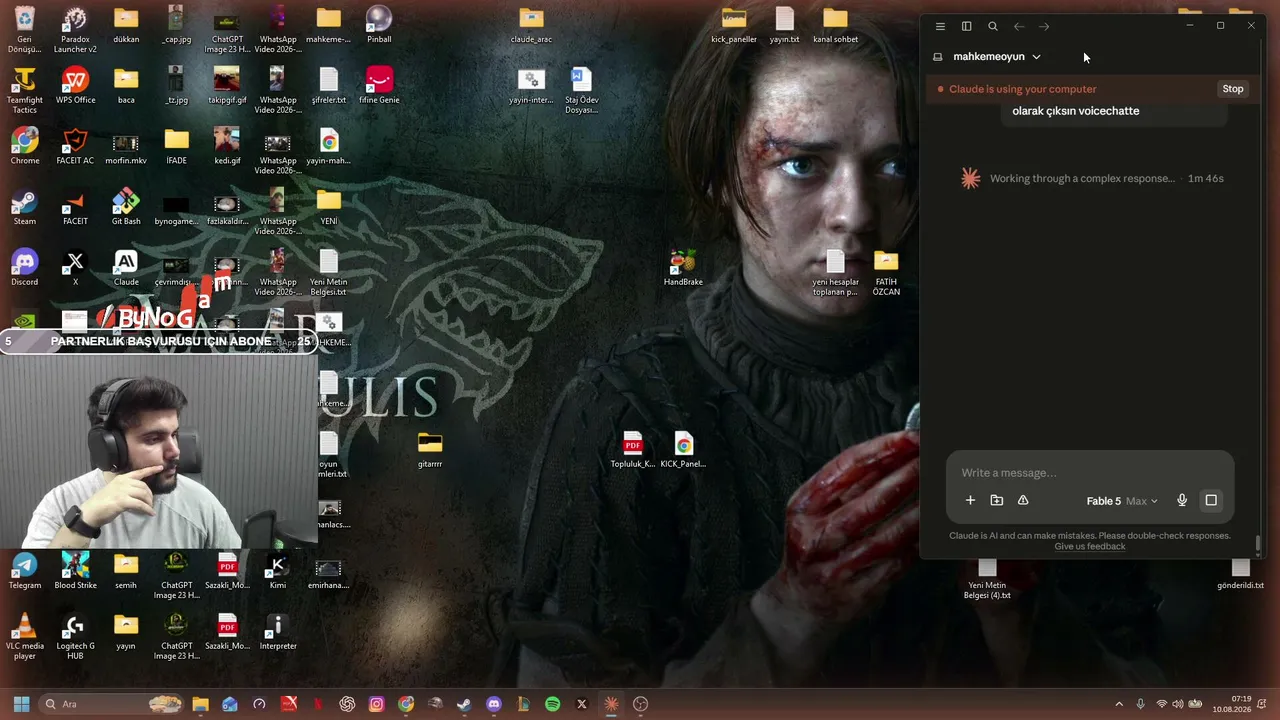Select the Git Bash desktop icon
This screenshot has width=1280, height=720.
126,207
